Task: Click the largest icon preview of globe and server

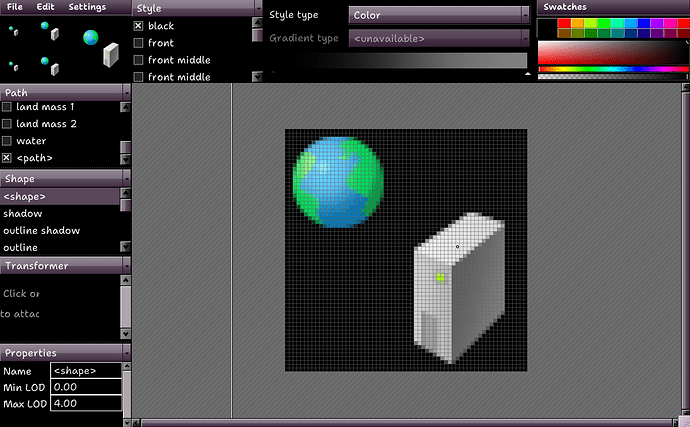Action: point(100,48)
